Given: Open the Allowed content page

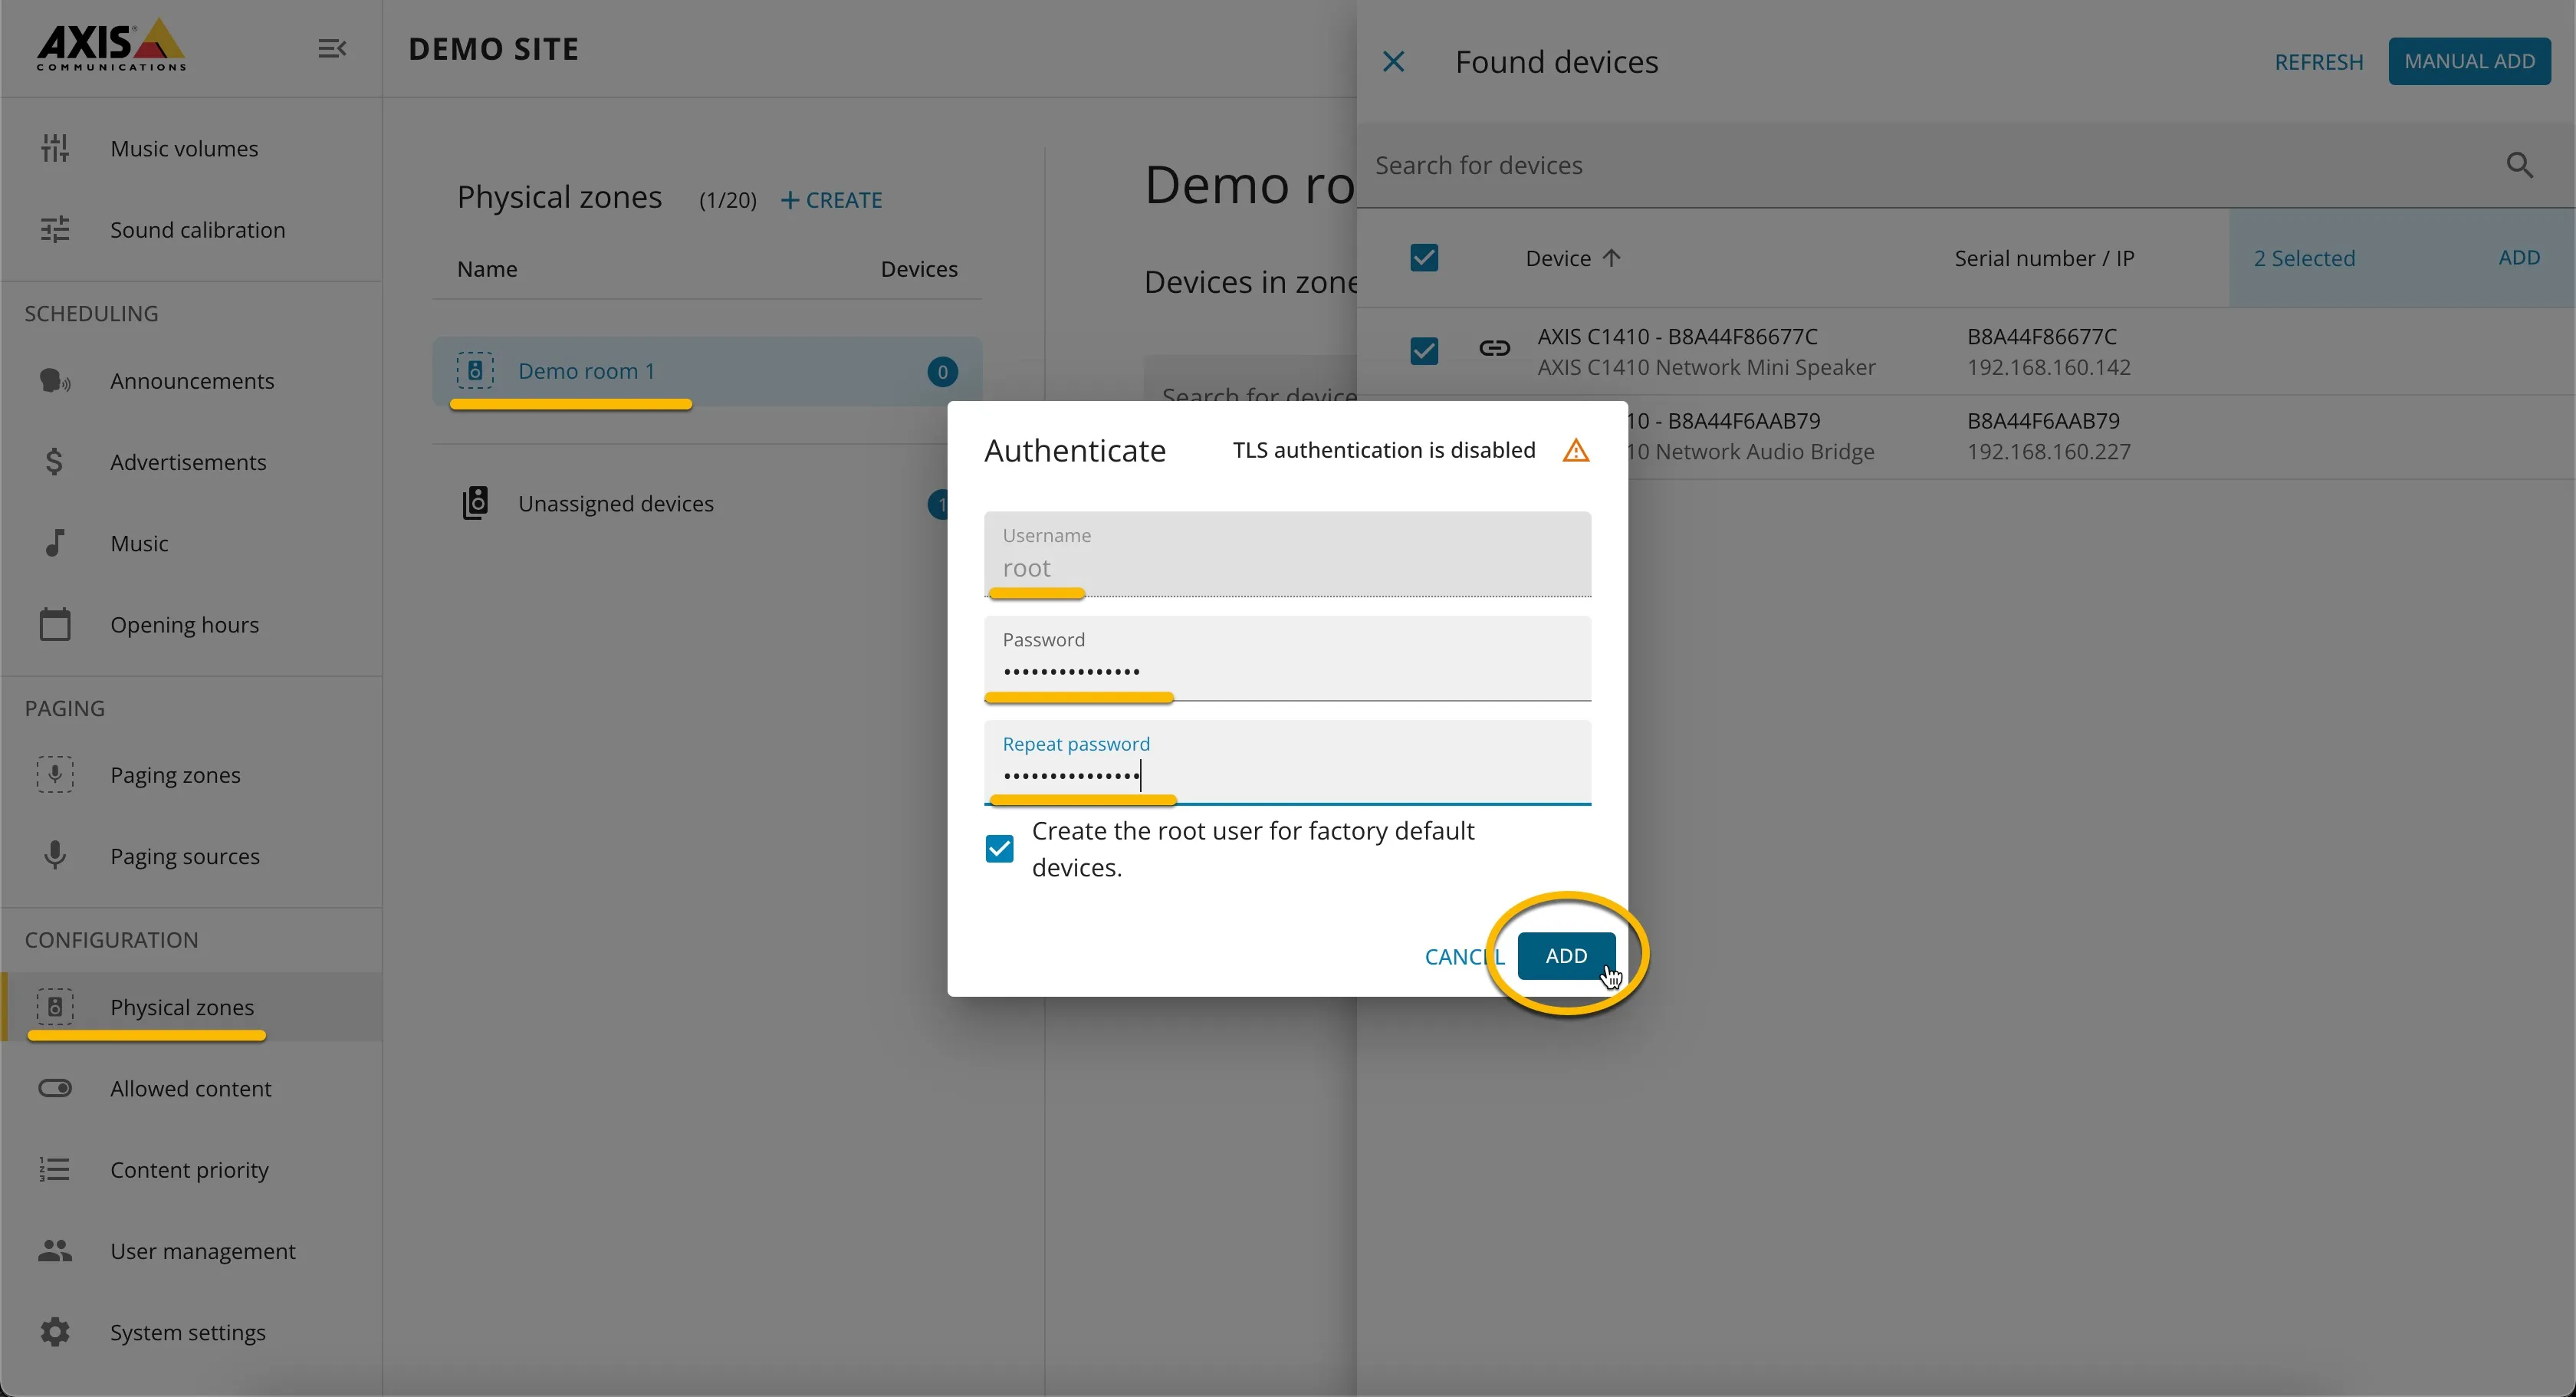Looking at the screenshot, I should click(191, 1088).
